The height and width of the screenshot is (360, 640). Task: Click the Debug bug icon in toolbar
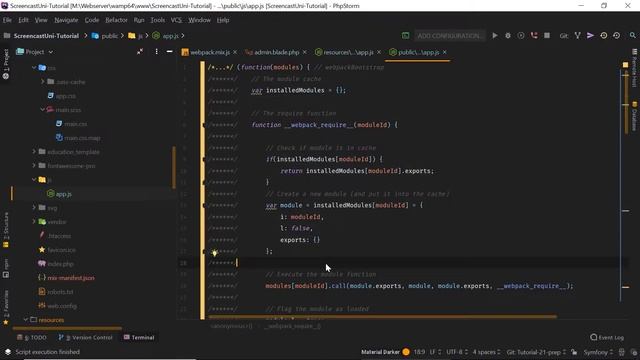(508, 36)
